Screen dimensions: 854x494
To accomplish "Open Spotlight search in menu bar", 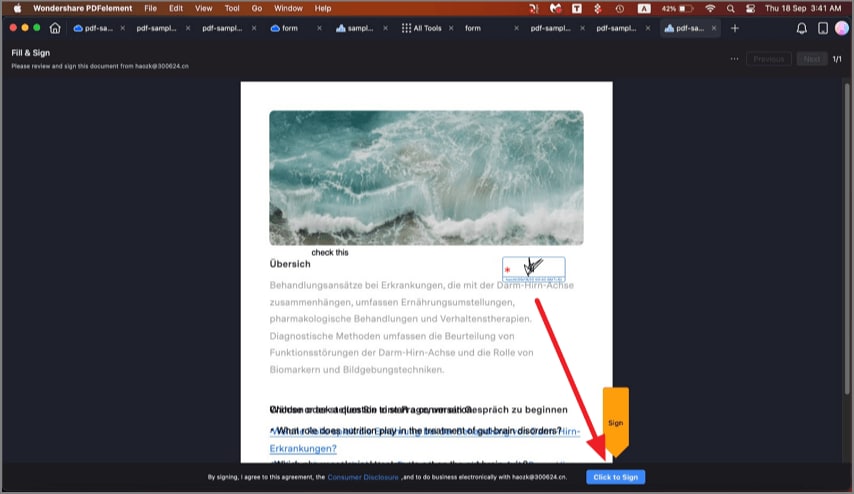I will (x=730, y=8).
